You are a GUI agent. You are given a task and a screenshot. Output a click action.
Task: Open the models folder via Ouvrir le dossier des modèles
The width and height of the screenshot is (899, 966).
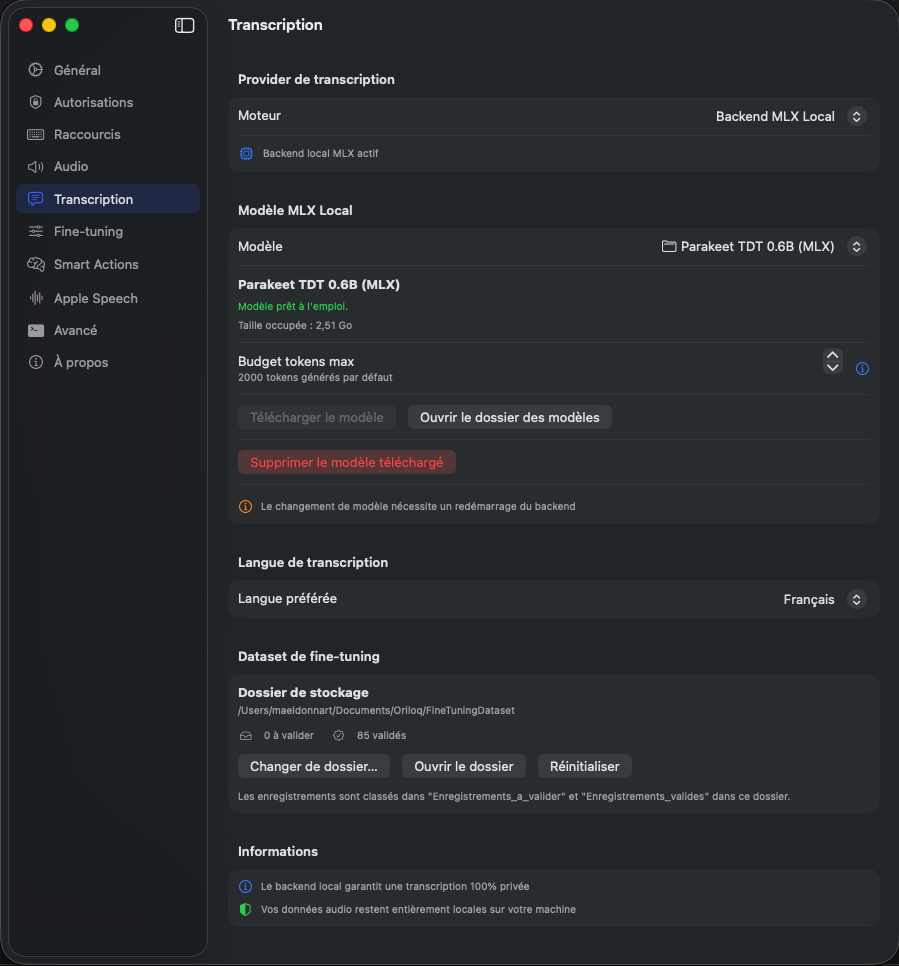[509, 417]
